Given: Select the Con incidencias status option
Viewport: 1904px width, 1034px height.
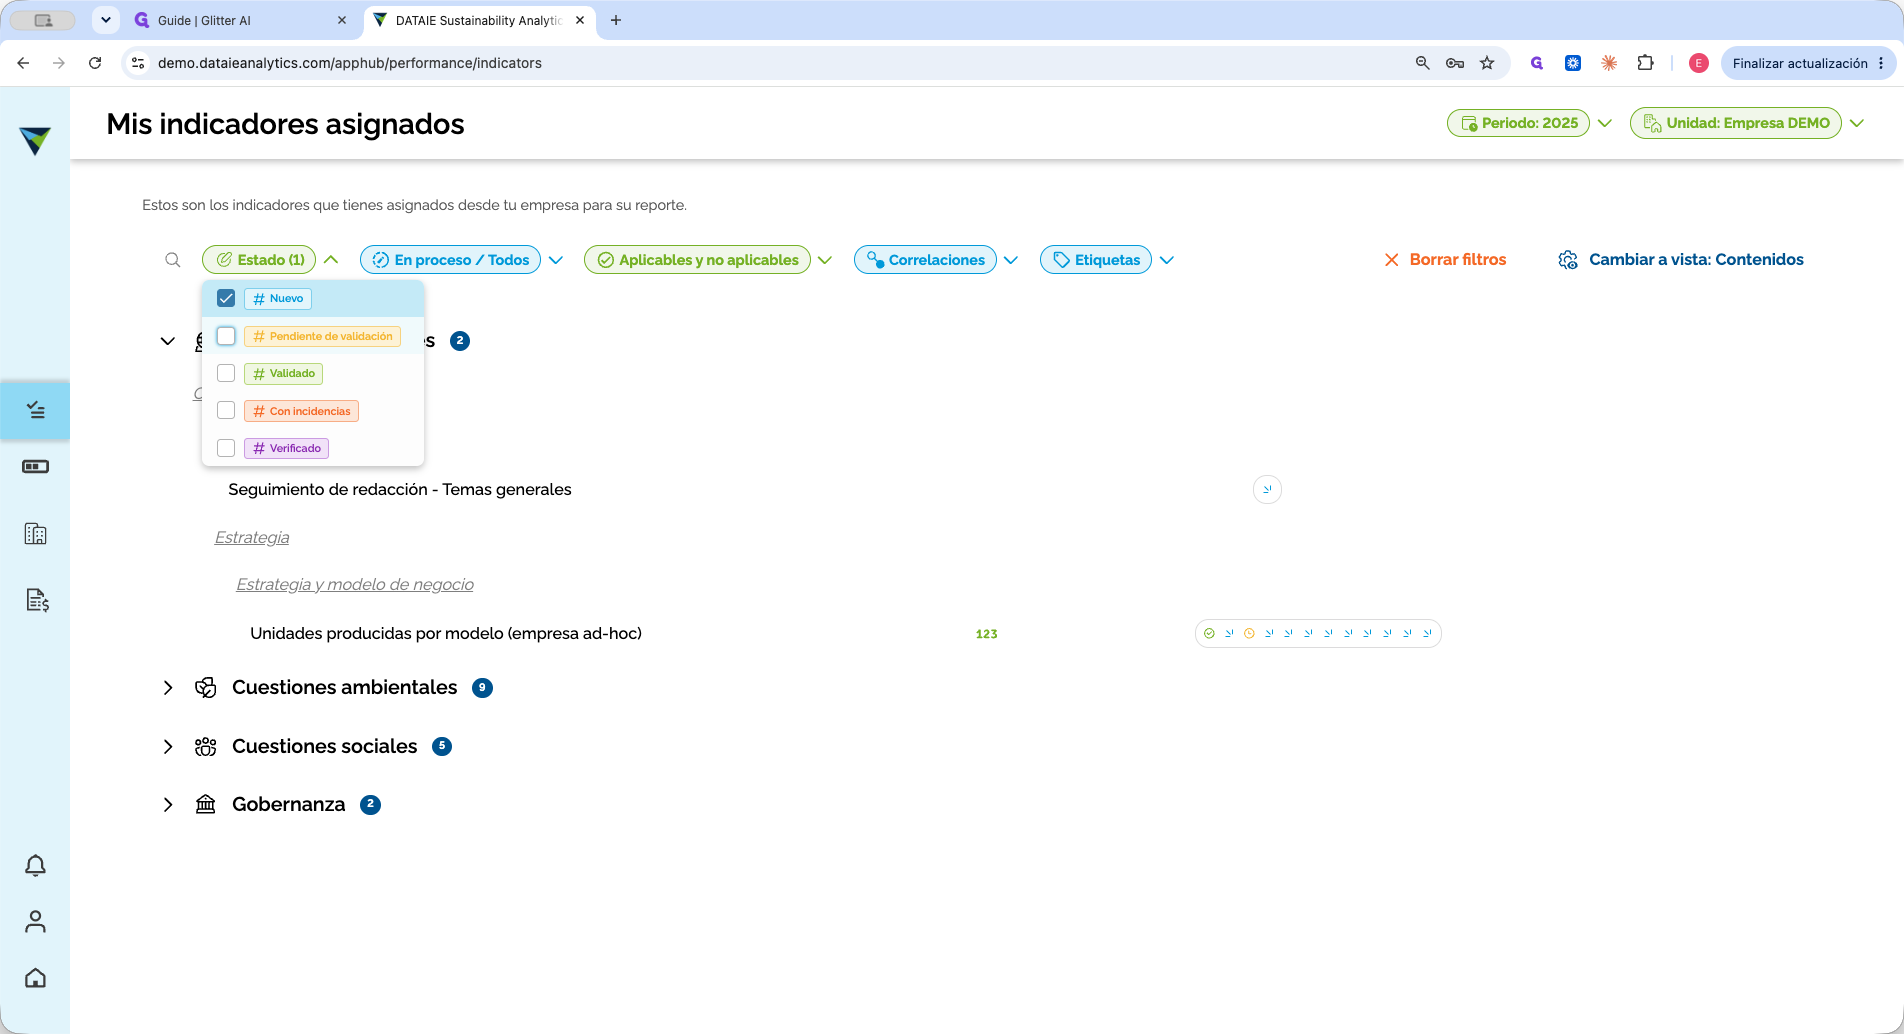Looking at the screenshot, I should (x=301, y=411).
